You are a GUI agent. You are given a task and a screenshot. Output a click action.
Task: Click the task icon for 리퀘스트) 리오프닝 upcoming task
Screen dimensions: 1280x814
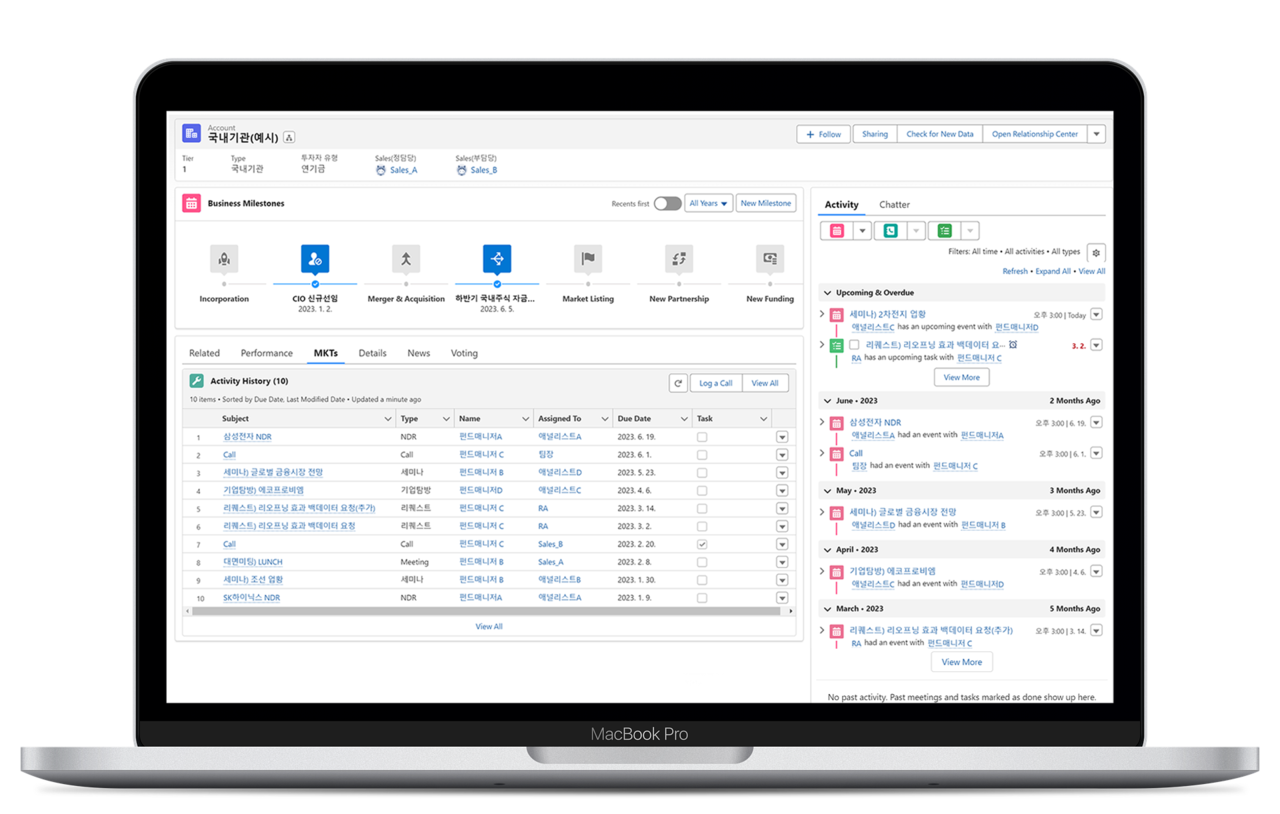tap(837, 345)
